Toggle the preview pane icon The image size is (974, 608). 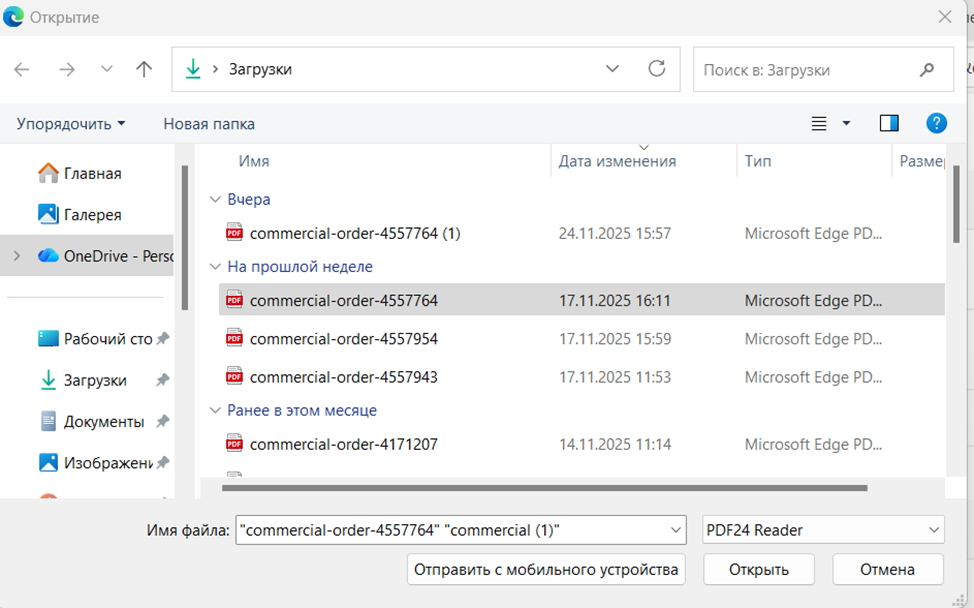click(889, 123)
